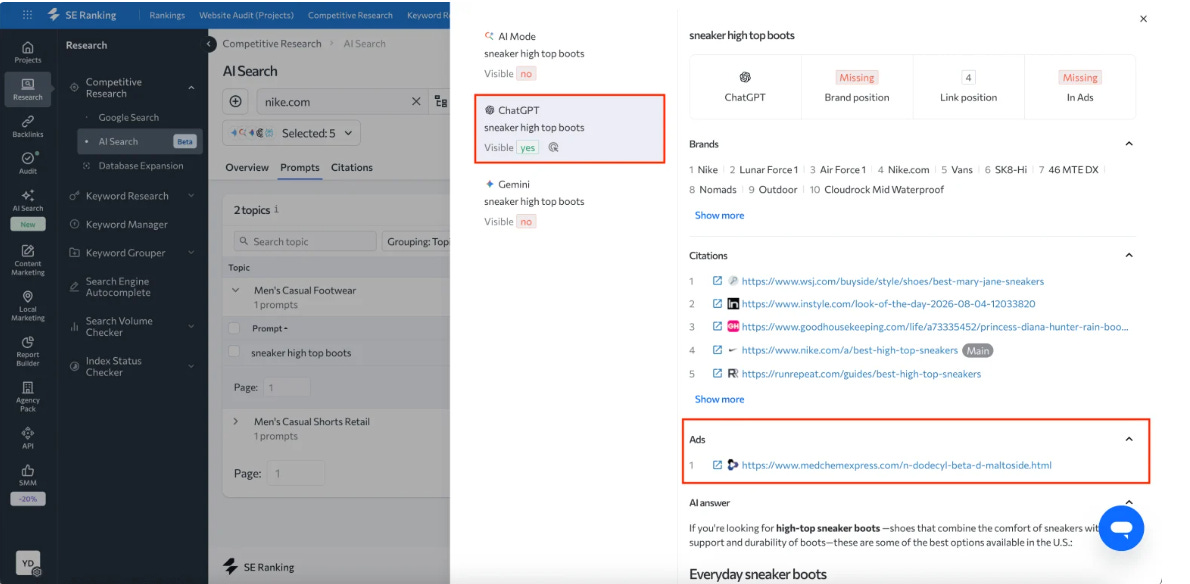Open Report Builder sidebar icon
Viewport: 1190px width, 584px height.
(27, 352)
